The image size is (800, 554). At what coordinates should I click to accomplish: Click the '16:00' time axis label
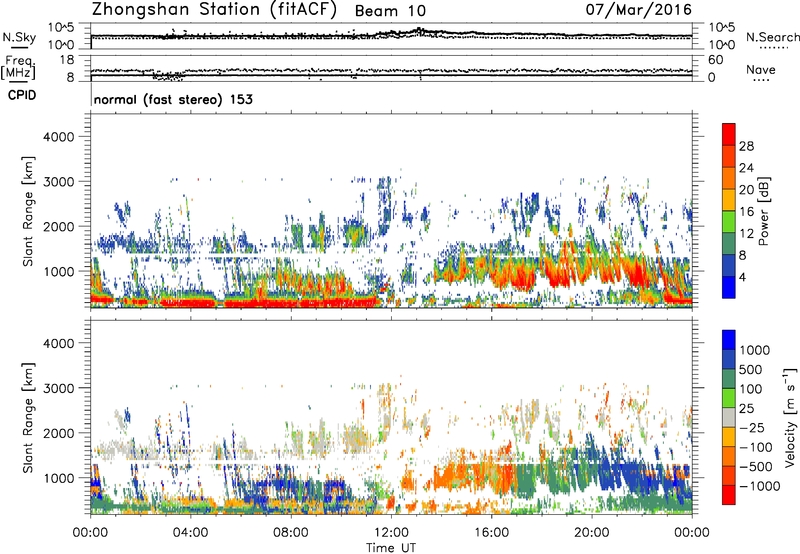491,533
